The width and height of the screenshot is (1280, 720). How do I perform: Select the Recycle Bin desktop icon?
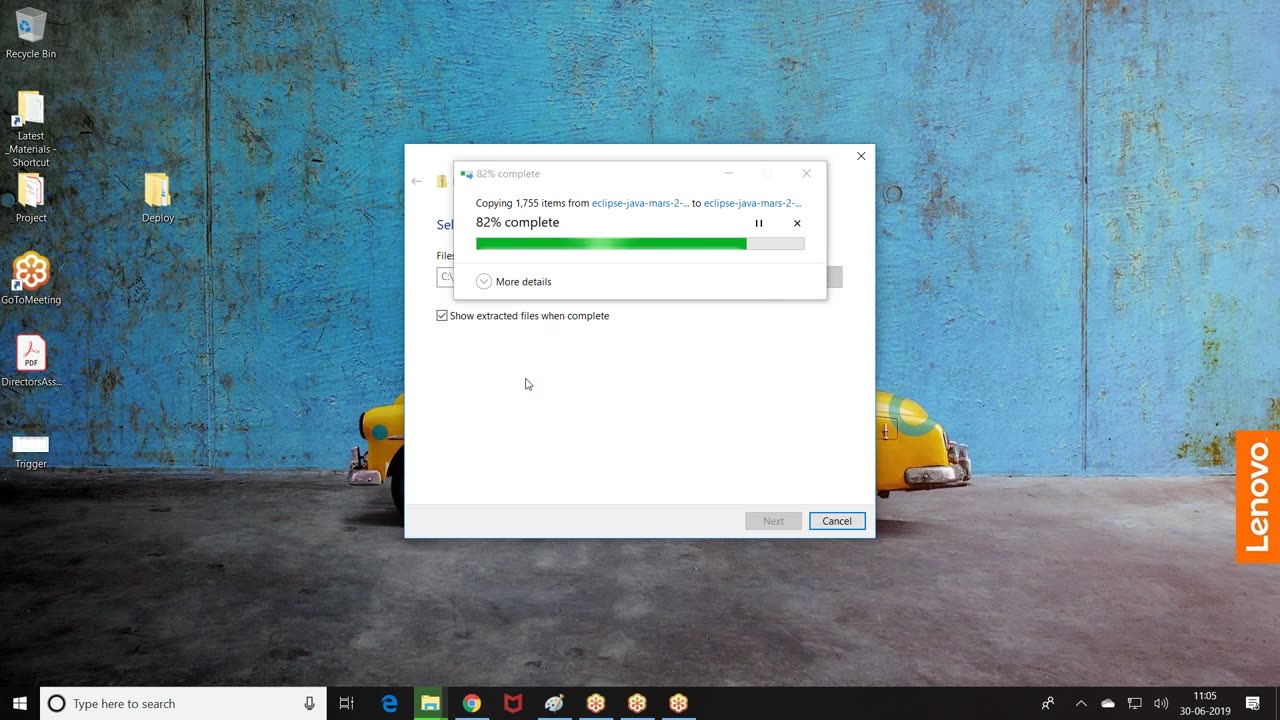click(x=31, y=33)
